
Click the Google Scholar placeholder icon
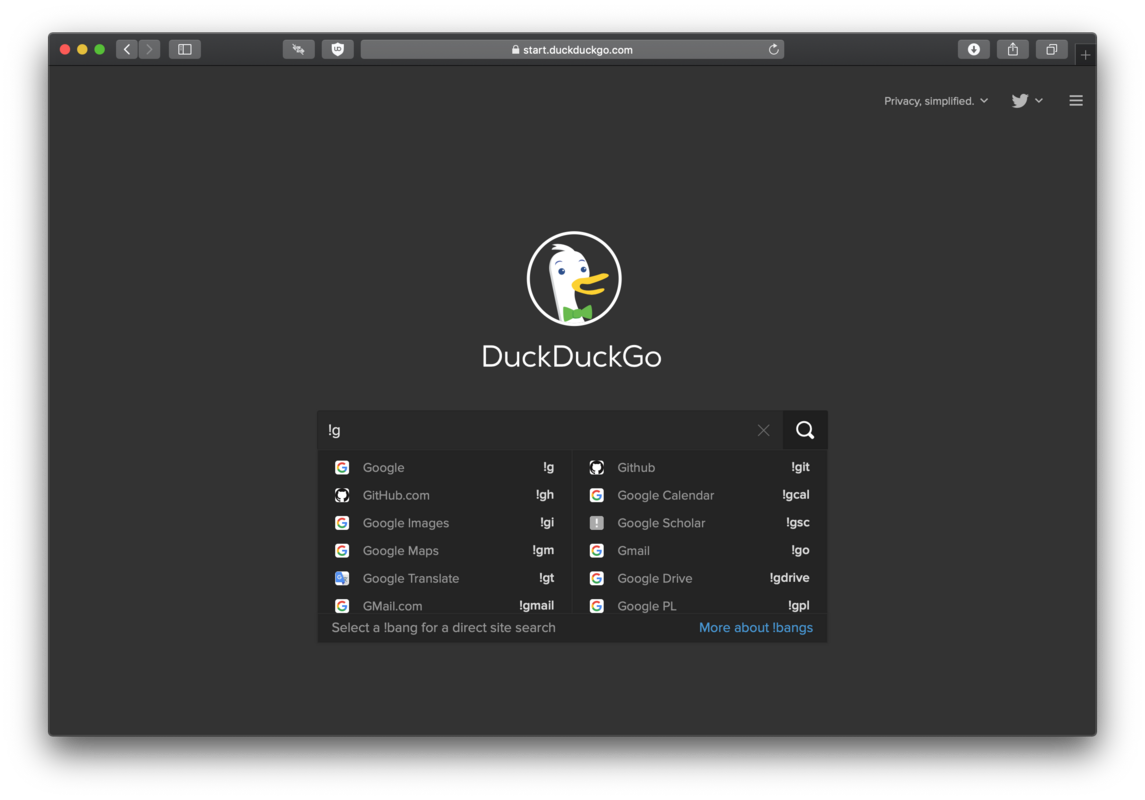click(x=597, y=523)
